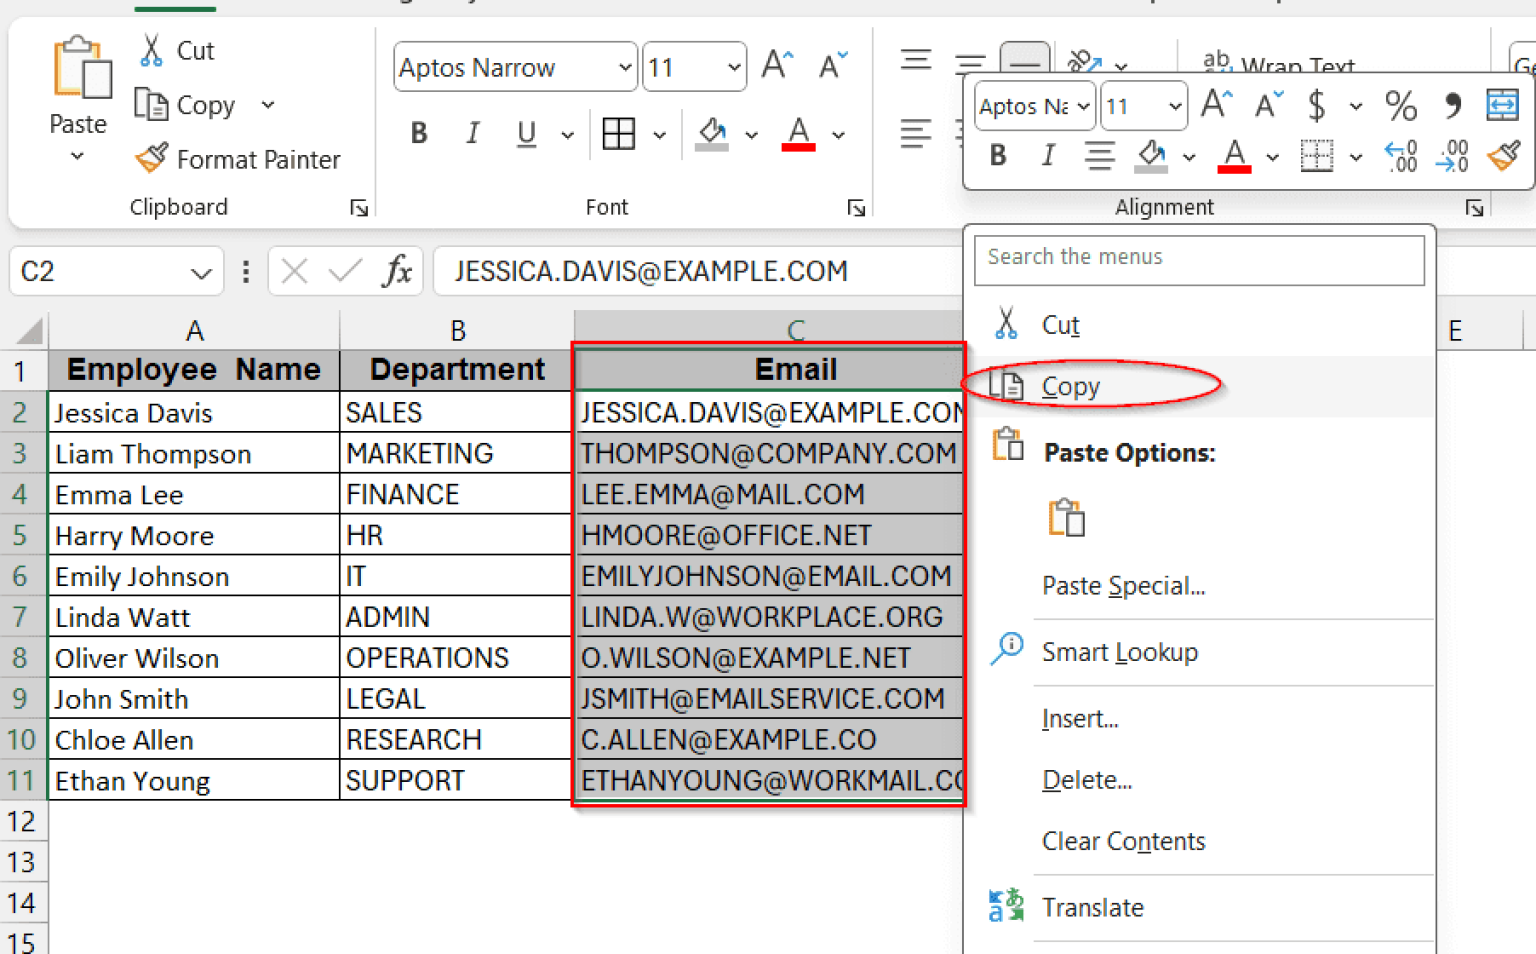This screenshot has height=954, width=1536.
Task: Click Smart Lookup in the context menu
Action: 1119,652
